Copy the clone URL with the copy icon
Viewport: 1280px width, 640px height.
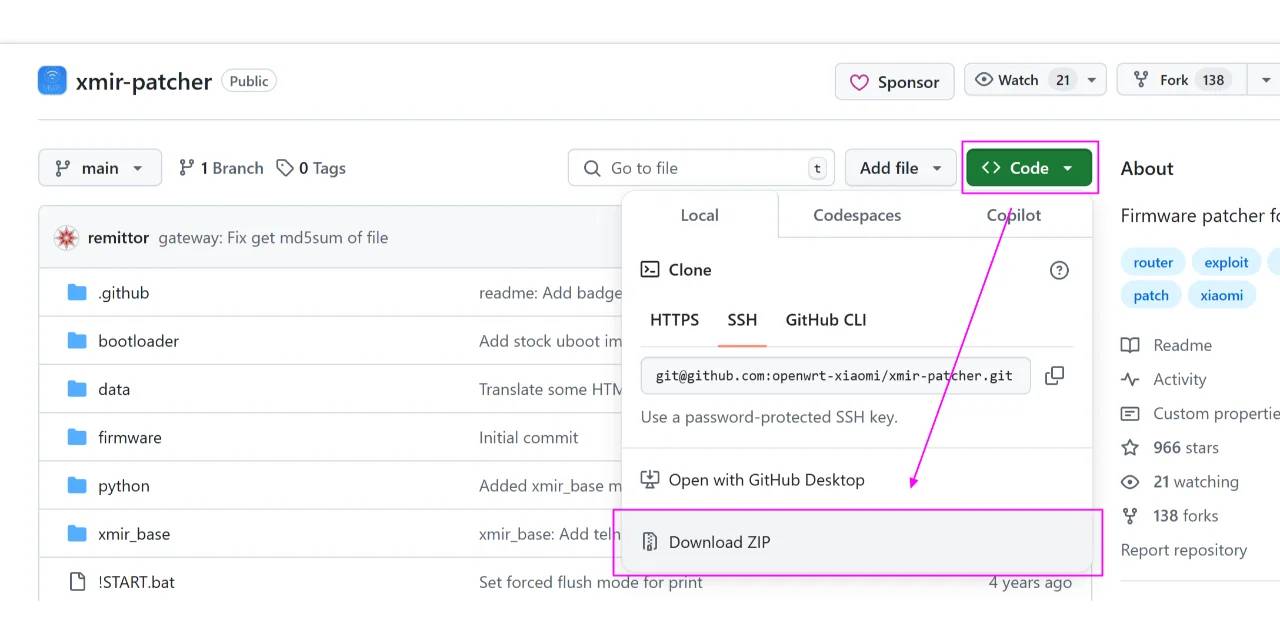pos(1054,376)
